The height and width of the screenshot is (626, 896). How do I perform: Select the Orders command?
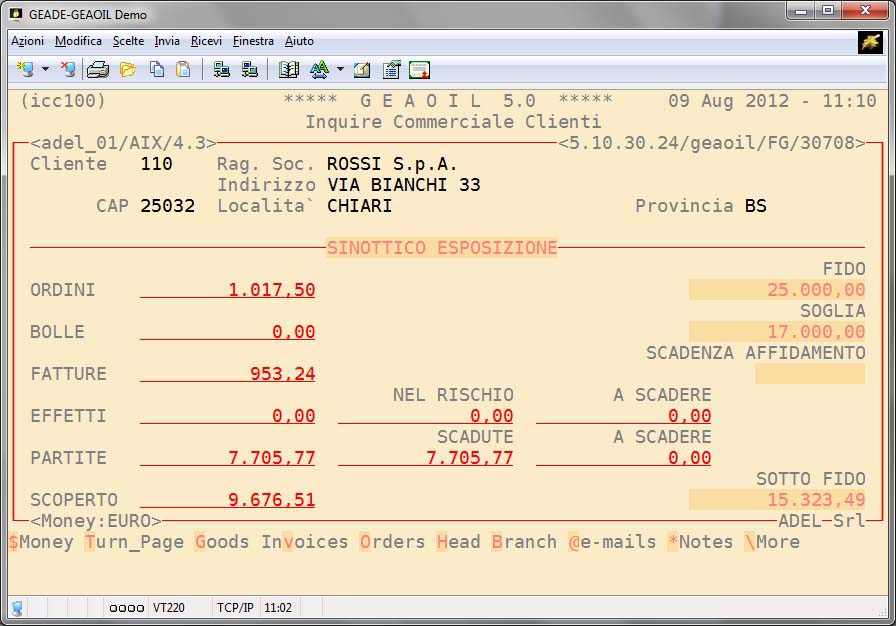pyautogui.click(x=392, y=542)
